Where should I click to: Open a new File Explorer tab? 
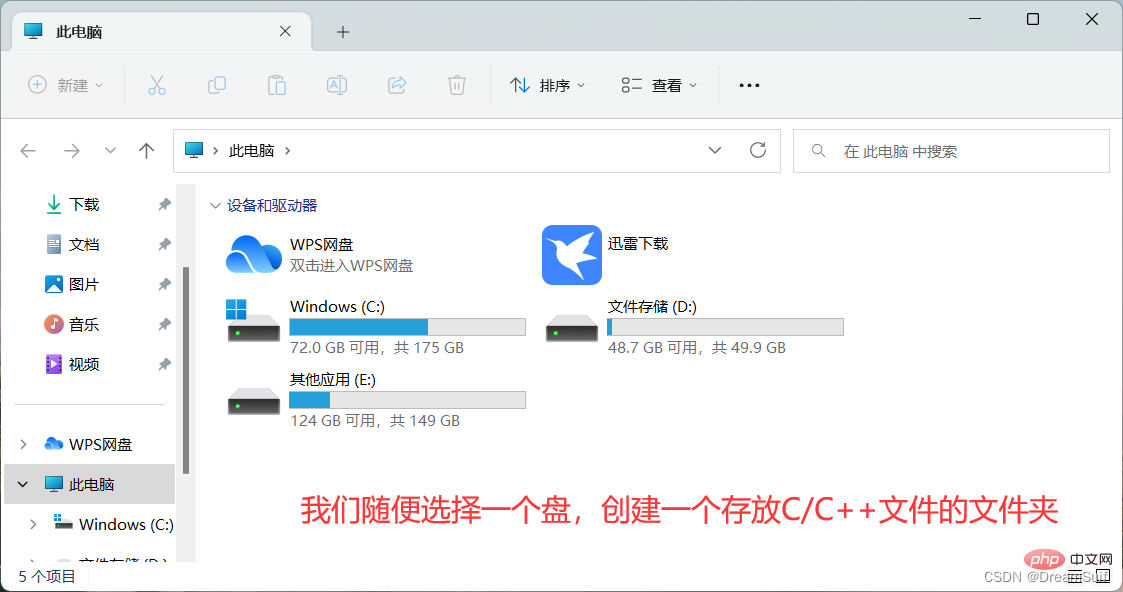(x=342, y=31)
